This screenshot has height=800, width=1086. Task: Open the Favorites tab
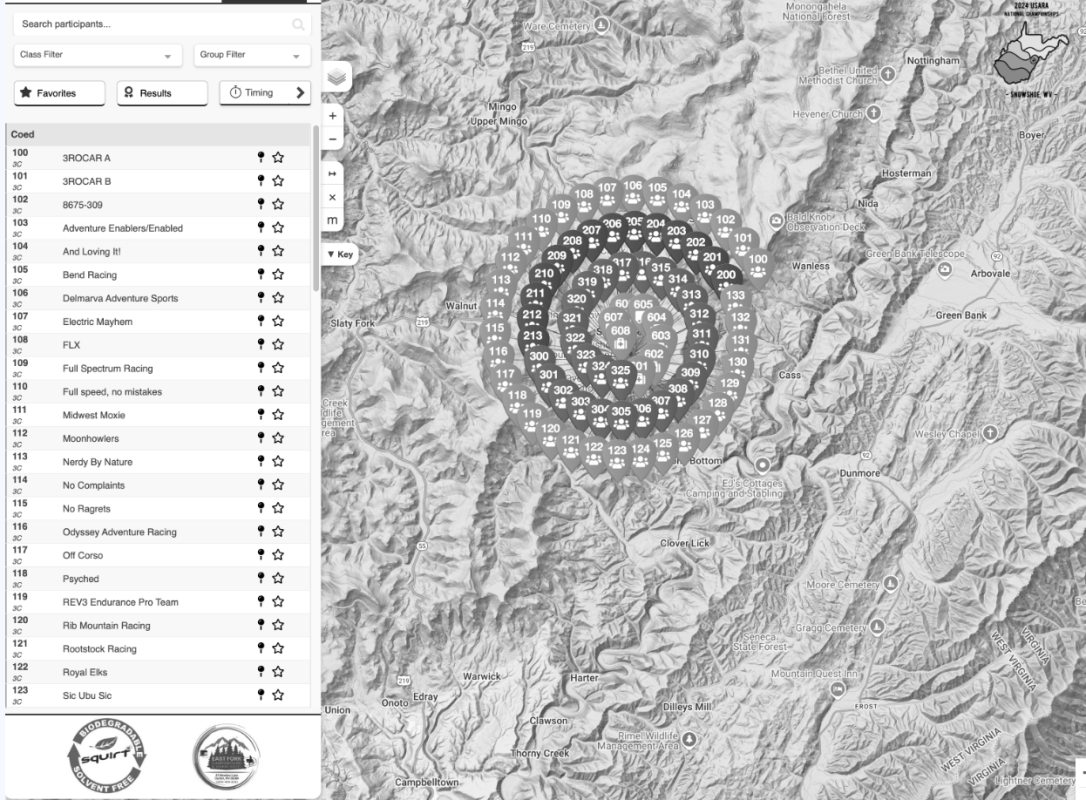point(59,93)
